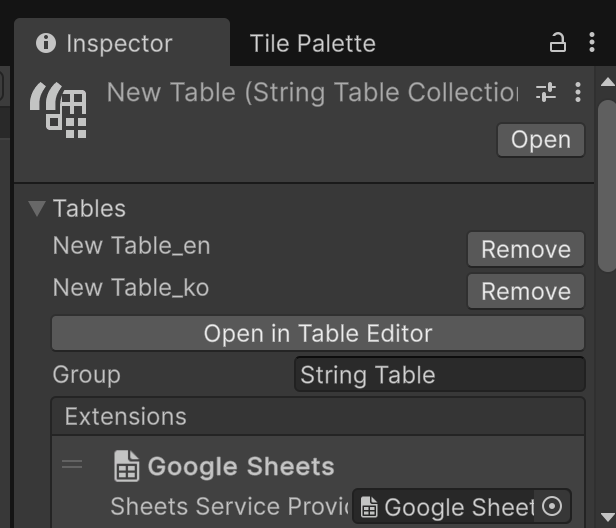The height and width of the screenshot is (528, 616).
Task: Click the Sheets Service Provider object field
Action: pos(448,507)
